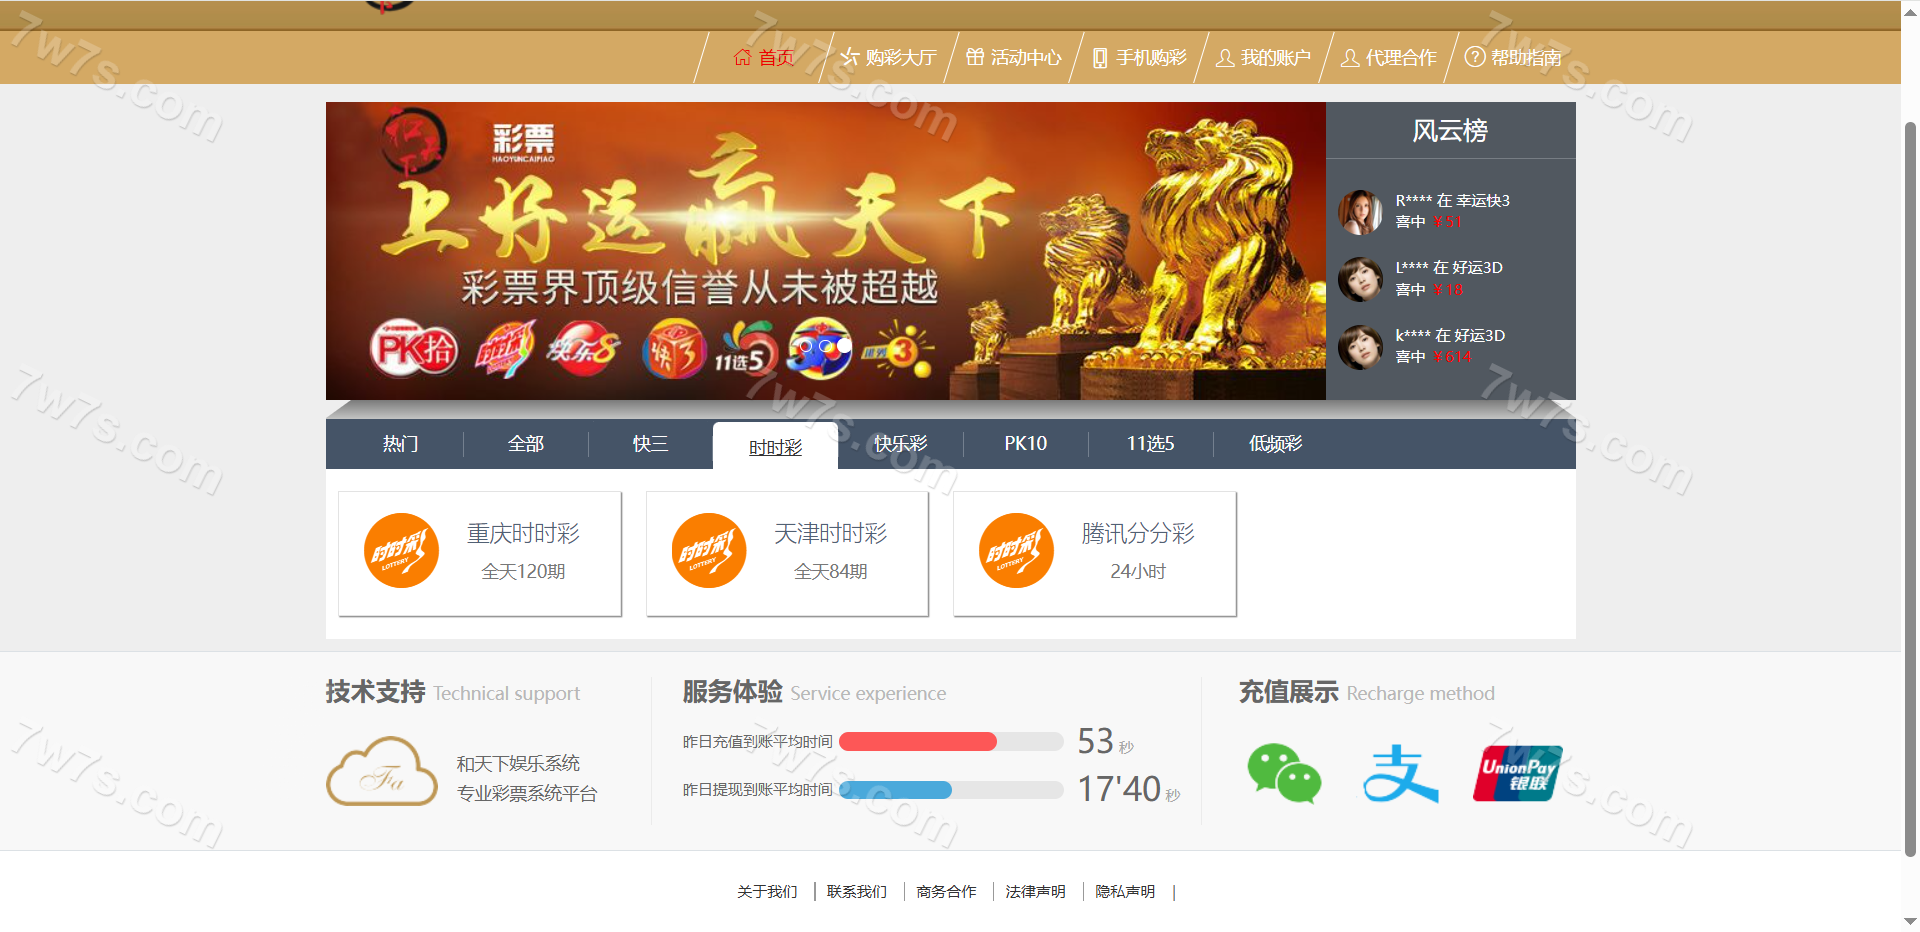1920x932 pixels.
Task: Click the blue withdrawal time progress bar
Action: 896,790
